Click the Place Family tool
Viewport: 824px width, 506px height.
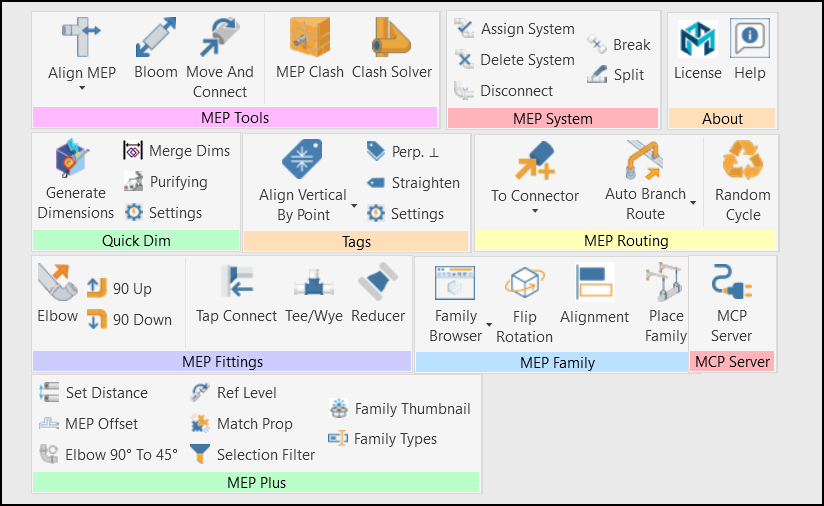pos(666,304)
